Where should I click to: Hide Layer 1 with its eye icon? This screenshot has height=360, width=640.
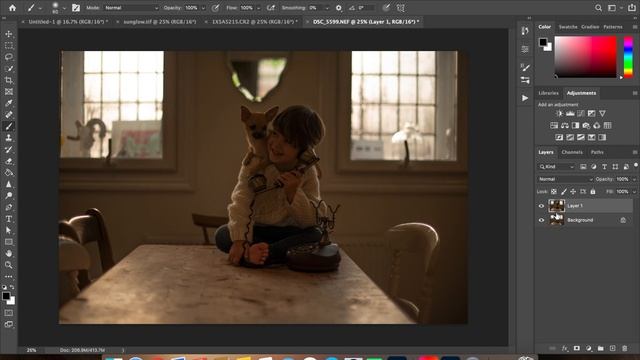(x=541, y=206)
